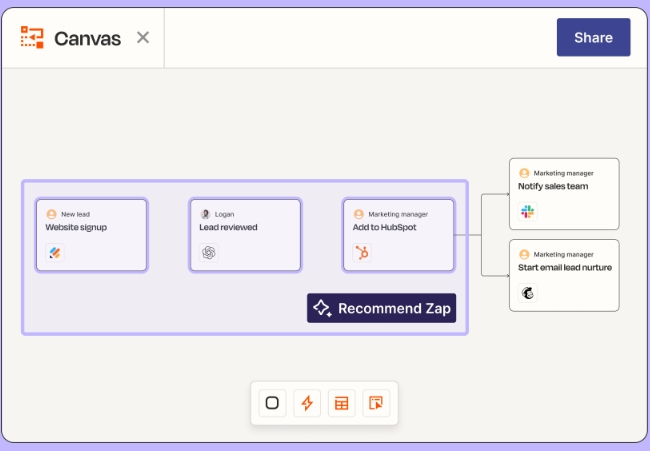
Task: Click the Recommend Zap button
Action: click(x=382, y=308)
